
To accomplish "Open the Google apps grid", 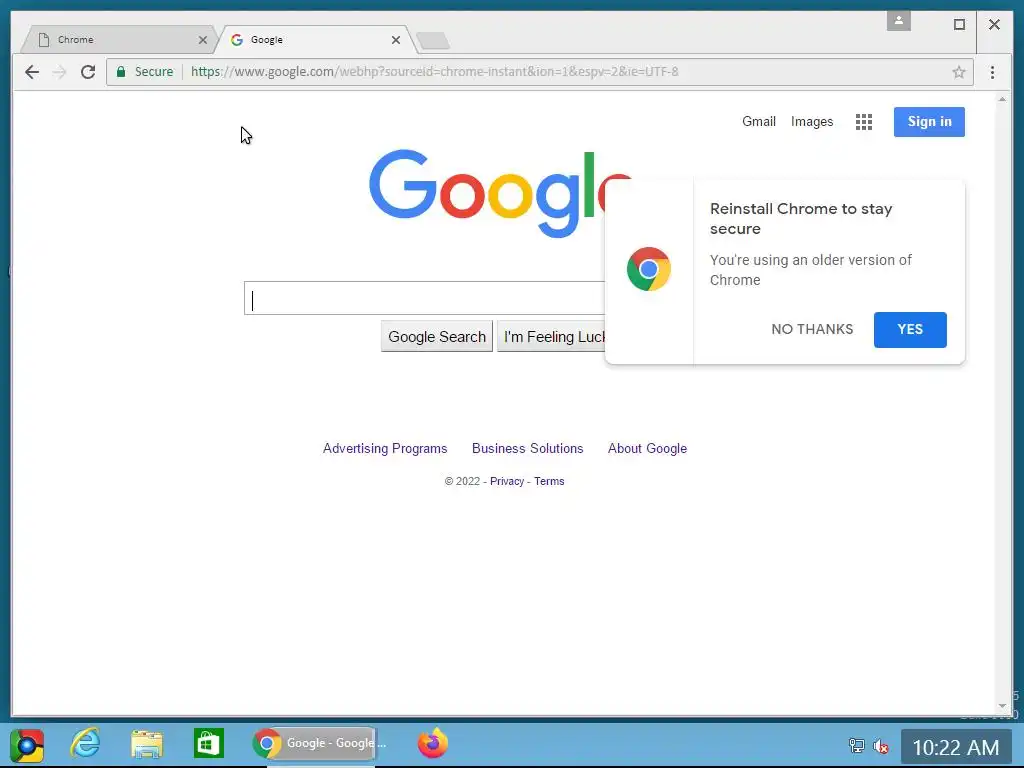I will point(863,121).
